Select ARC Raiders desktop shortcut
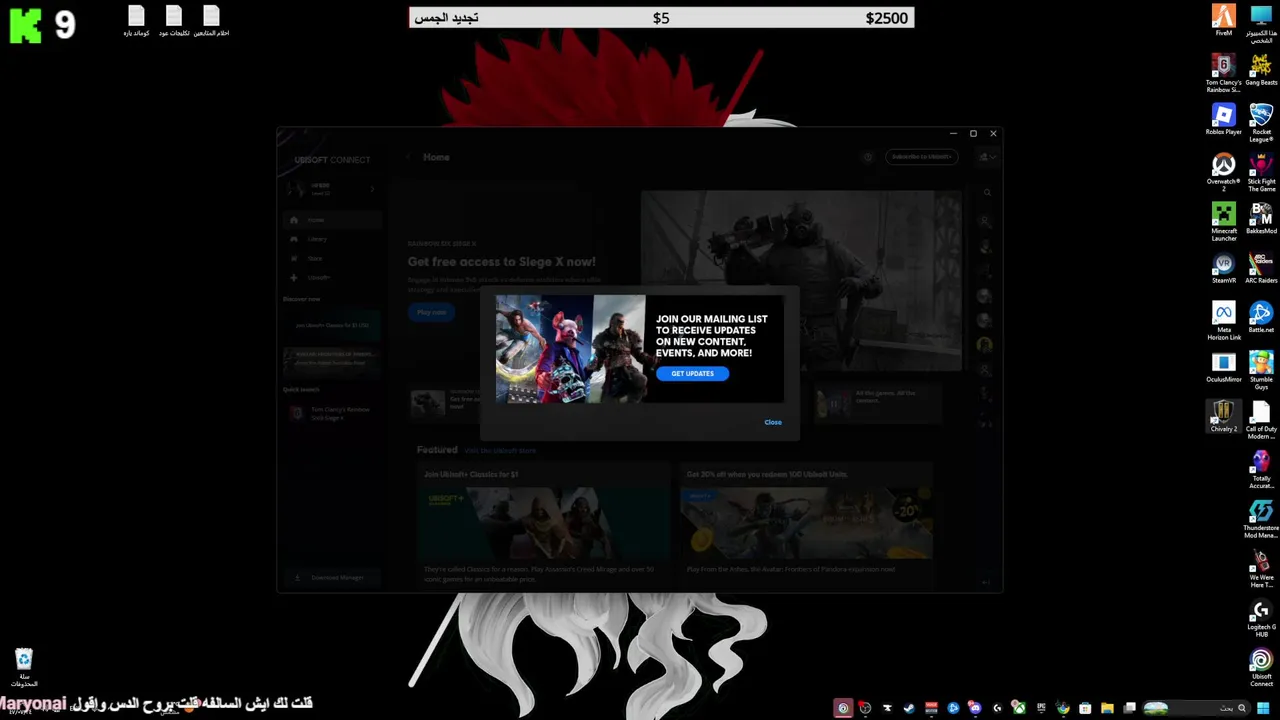The width and height of the screenshot is (1280, 720). coord(1261,268)
